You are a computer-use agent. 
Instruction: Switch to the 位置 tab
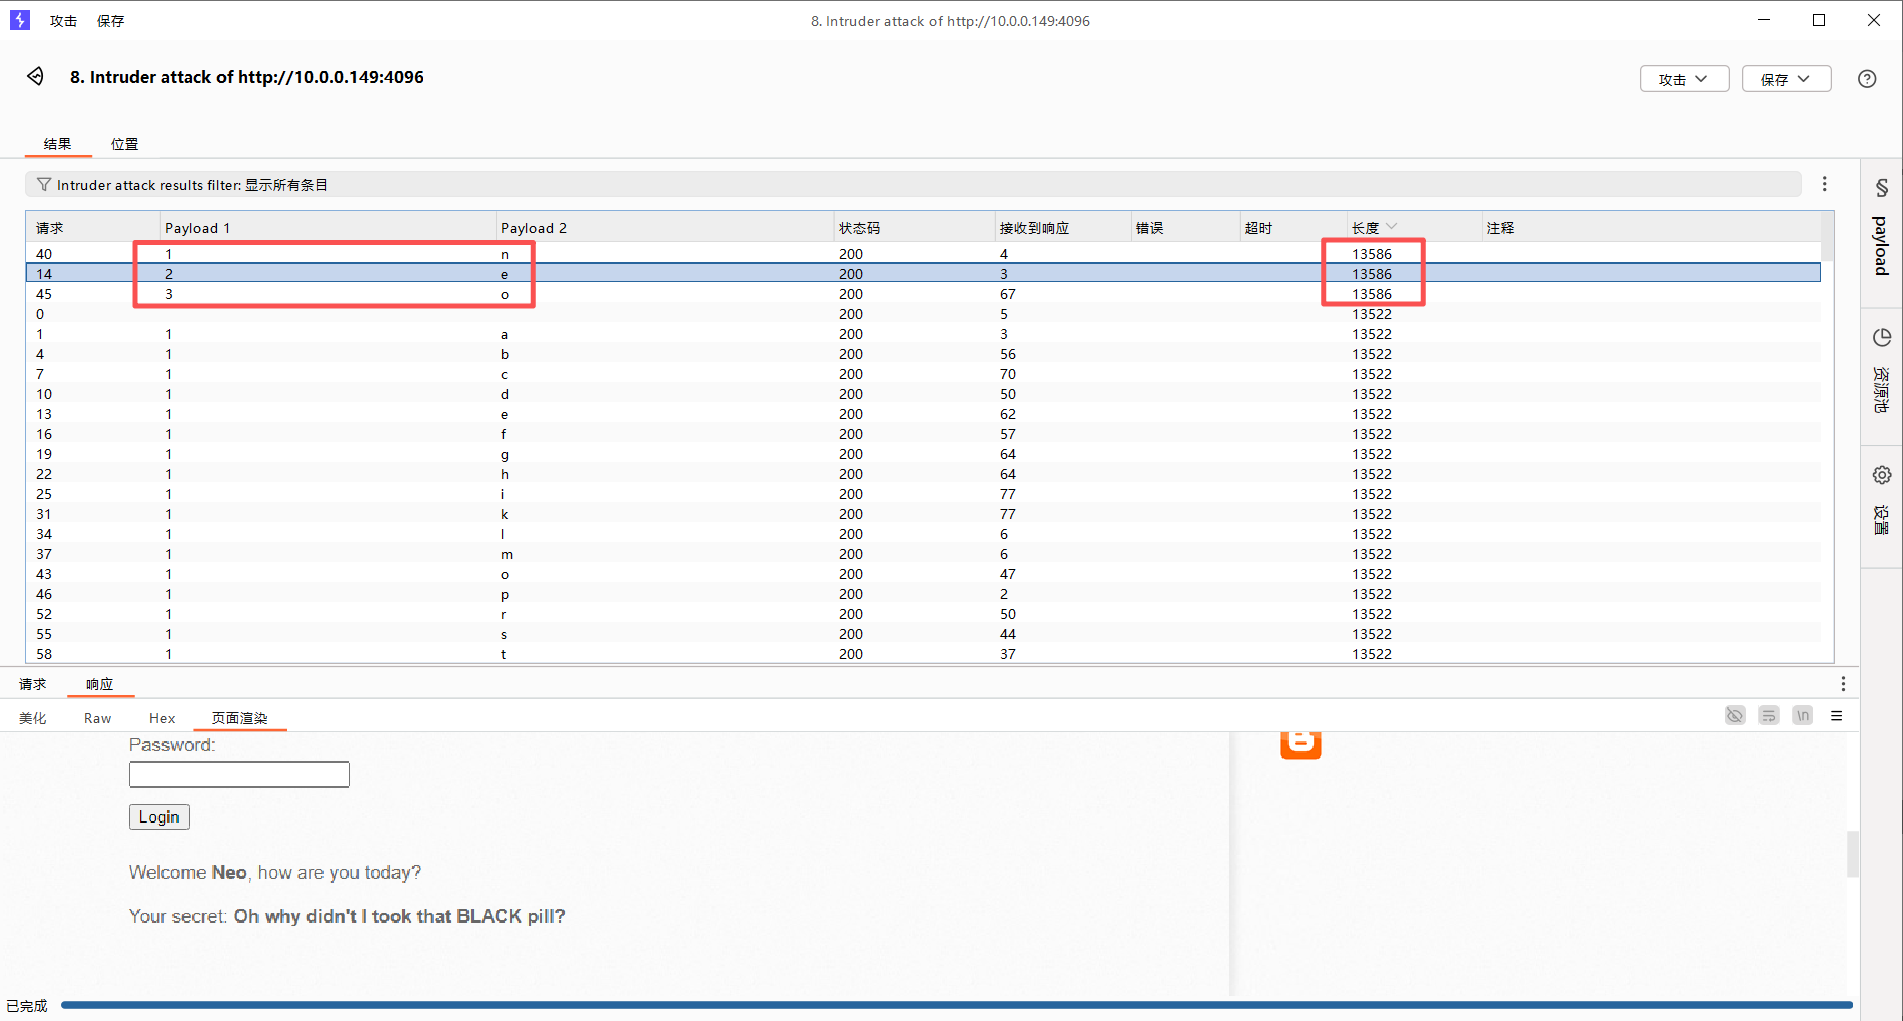(x=125, y=144)
